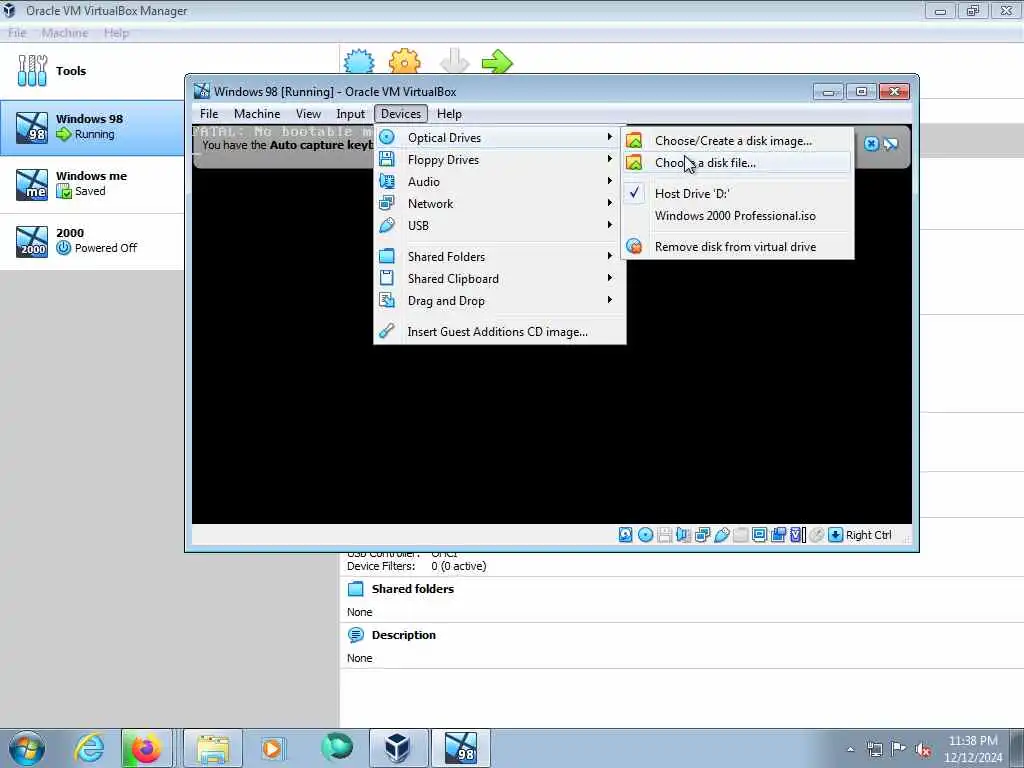Click the optical drive status bar icon
Image resolution: width=1024 pixels, height=768 pixels.
[x=645, y=535]
